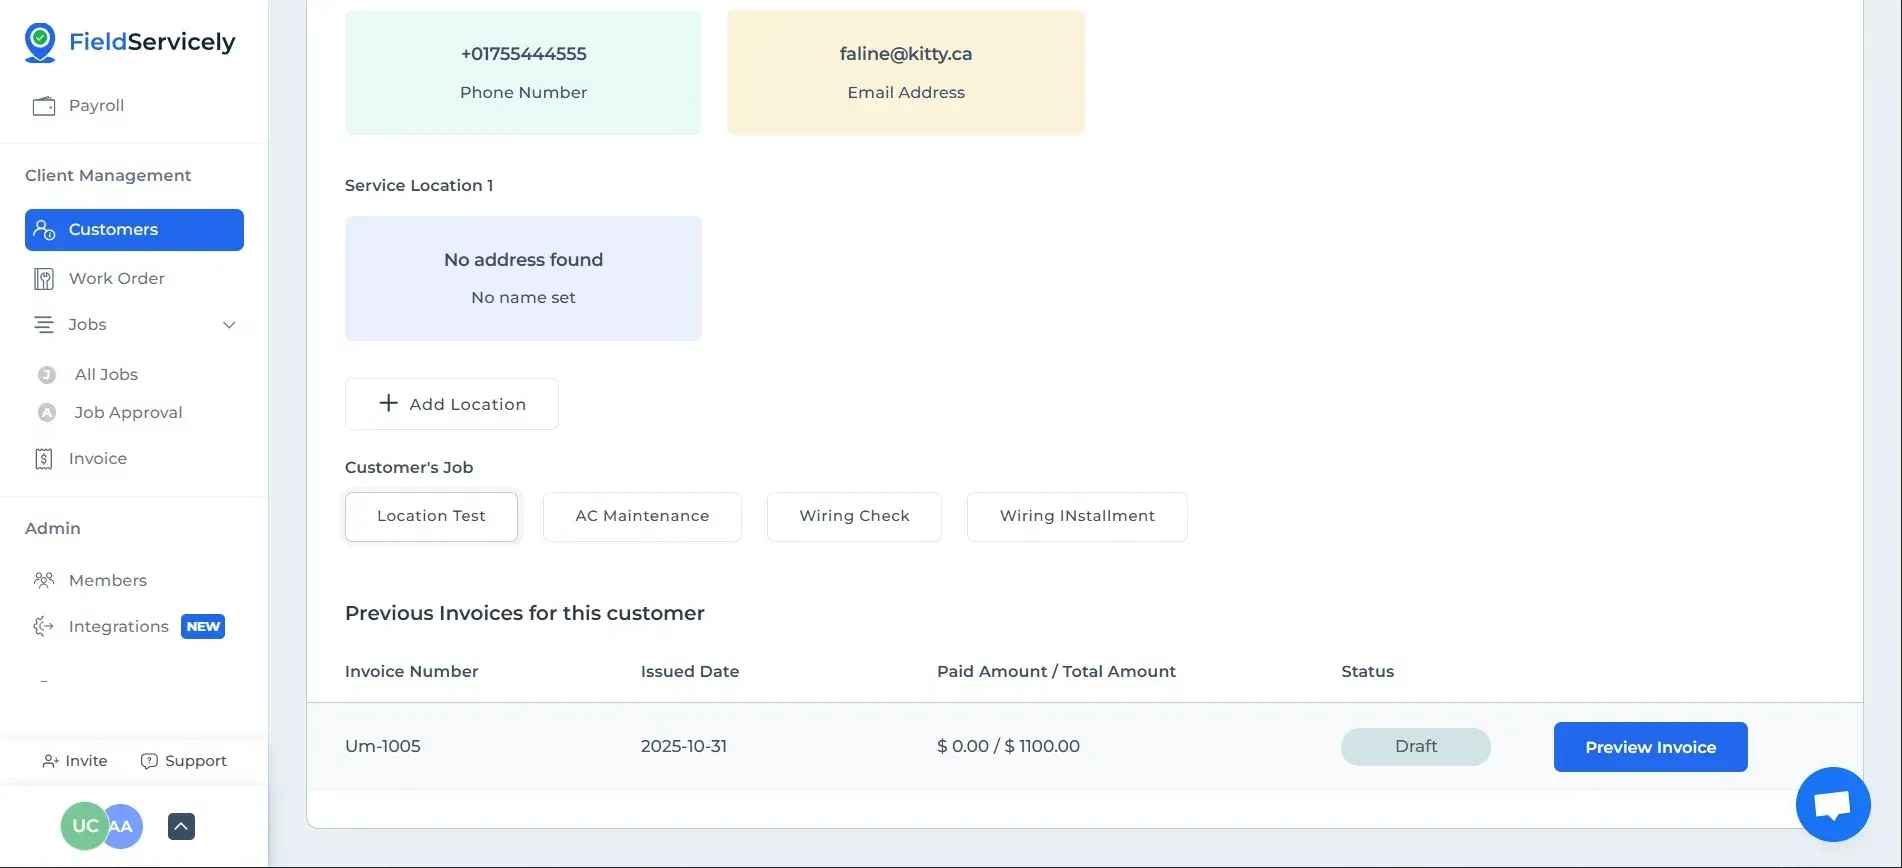Open Payroll via its wallet icon

[44, 106]
